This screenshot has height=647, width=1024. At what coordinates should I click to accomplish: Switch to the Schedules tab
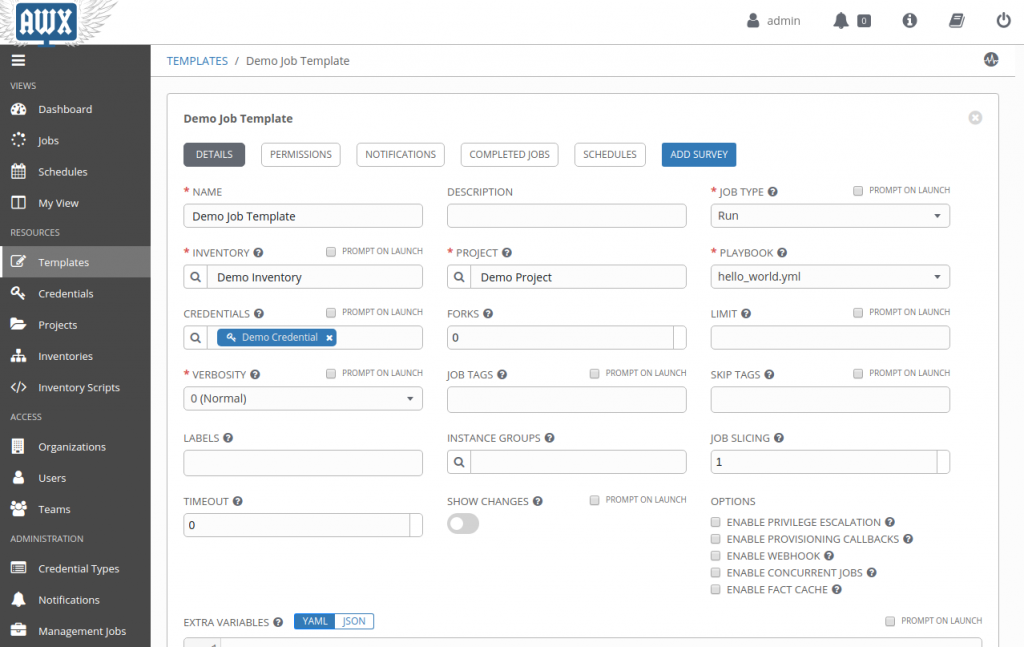pyautogui.click(x=610, y=154)
